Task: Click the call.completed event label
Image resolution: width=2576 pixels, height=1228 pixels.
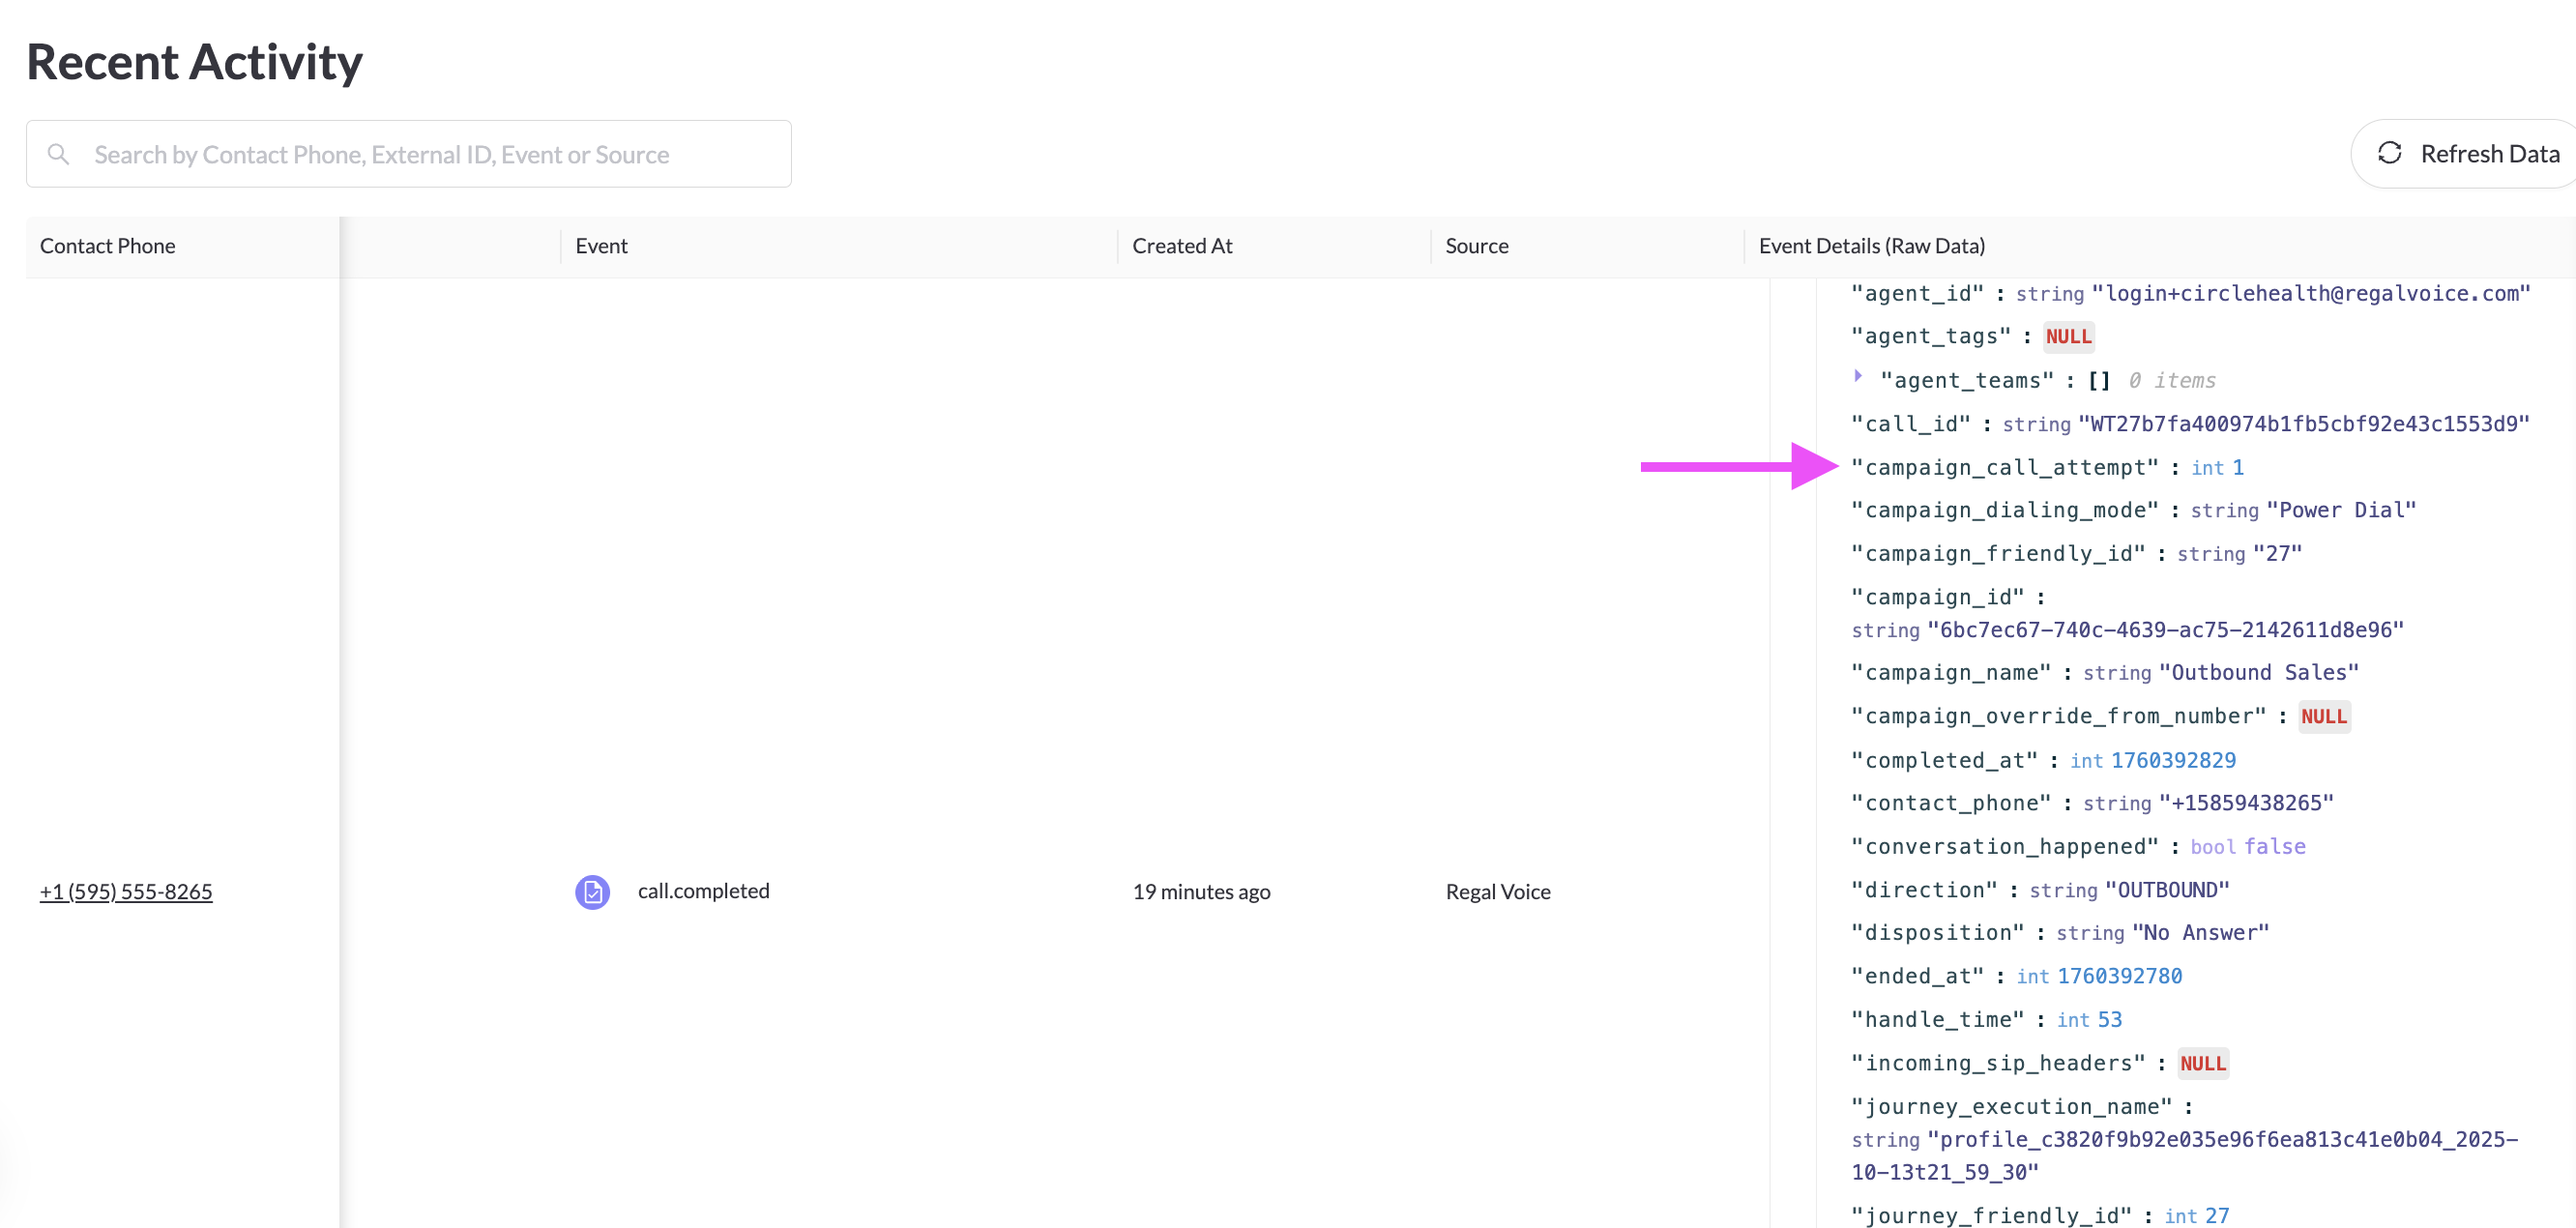Action: point(703,891)
